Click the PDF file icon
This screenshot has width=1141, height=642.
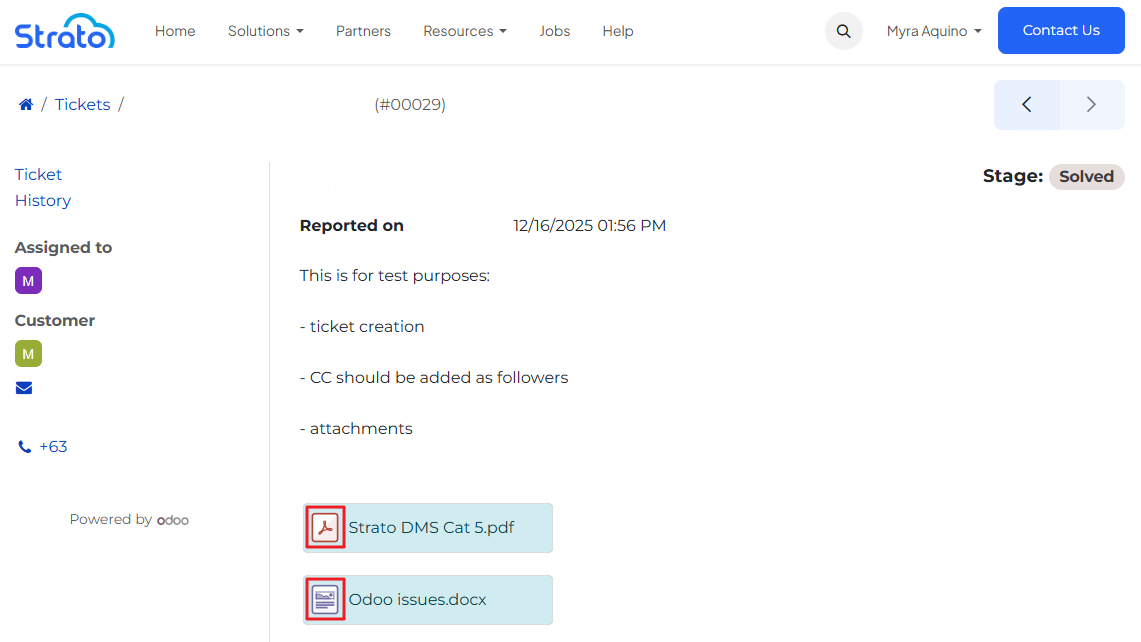coord(325,527)
